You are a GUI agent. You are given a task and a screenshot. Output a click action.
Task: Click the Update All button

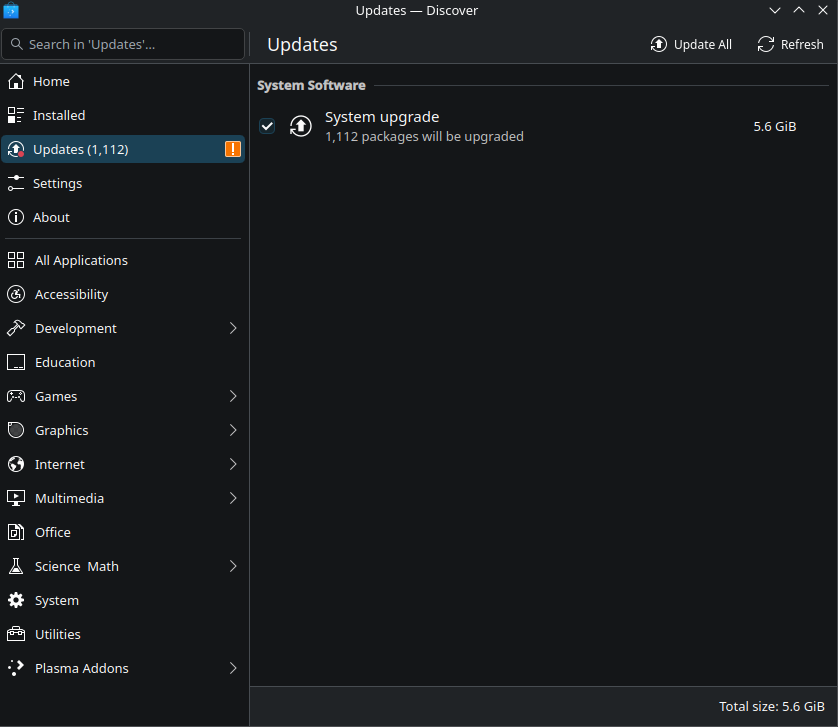(691, 44)
